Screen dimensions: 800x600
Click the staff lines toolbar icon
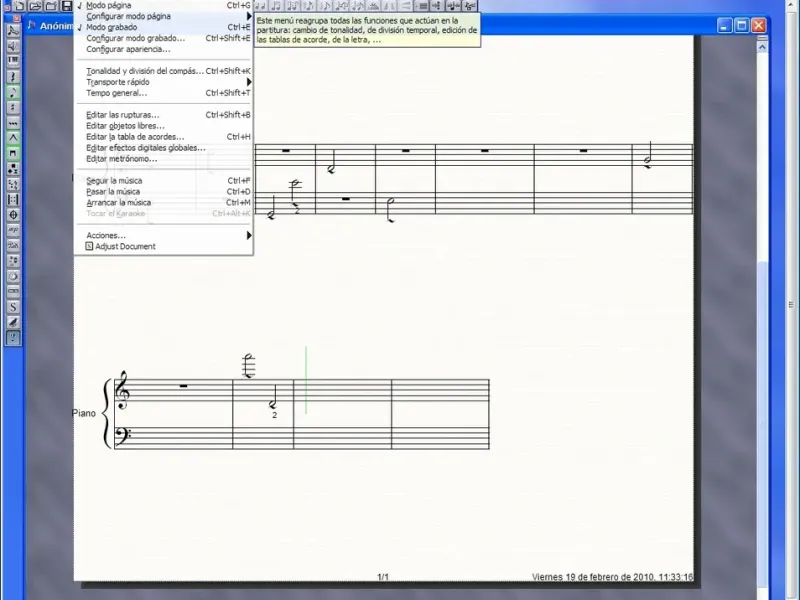(x=421, y=6)
